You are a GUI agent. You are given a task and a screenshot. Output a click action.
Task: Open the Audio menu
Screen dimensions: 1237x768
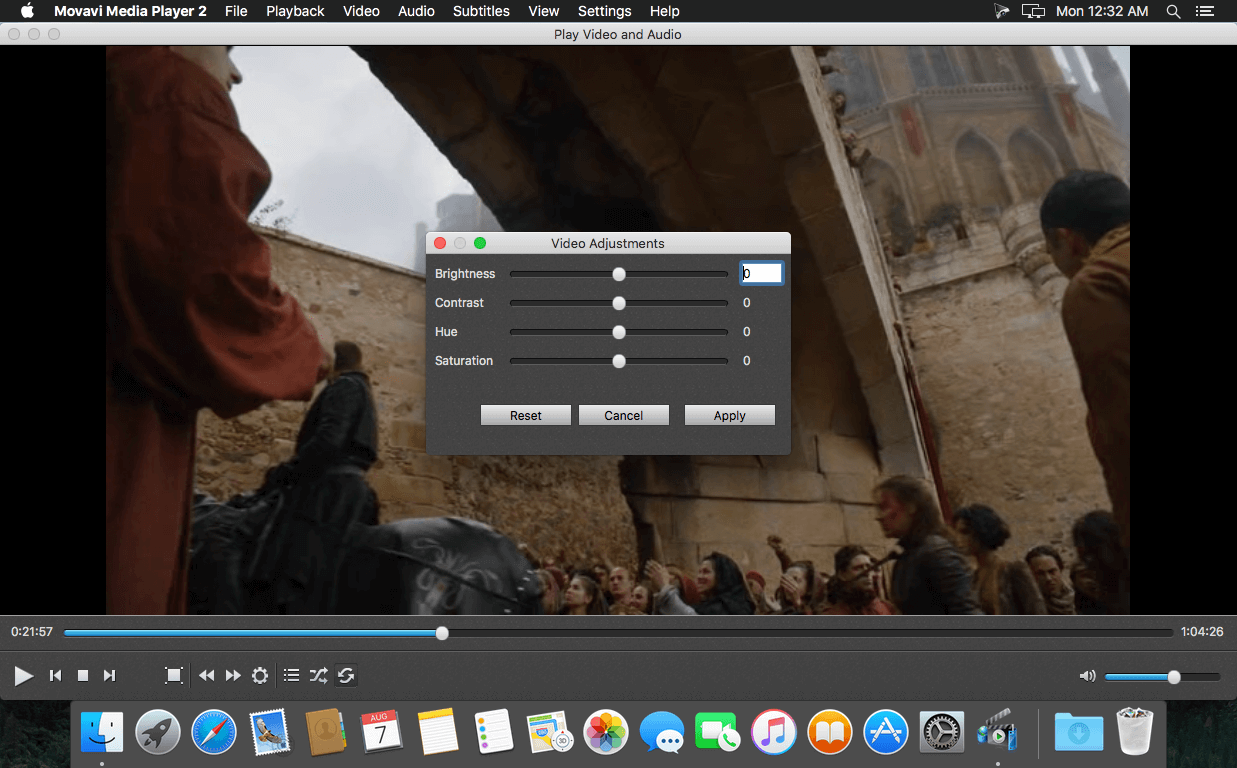416,11
